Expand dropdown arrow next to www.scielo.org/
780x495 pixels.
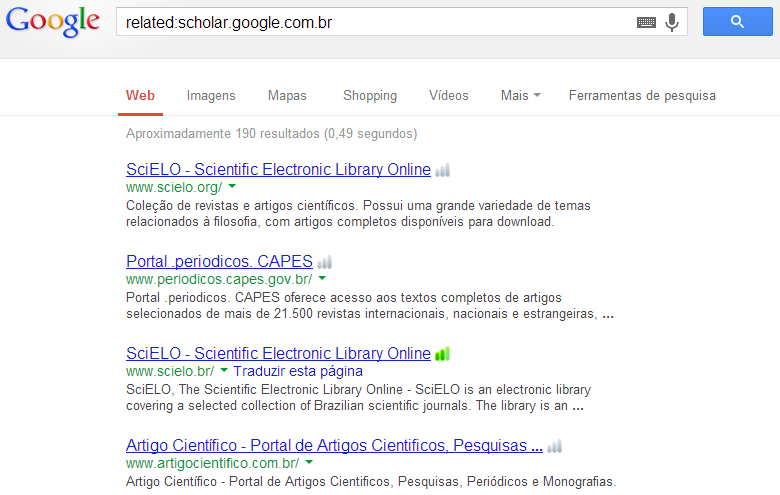(x=232, y=187)
